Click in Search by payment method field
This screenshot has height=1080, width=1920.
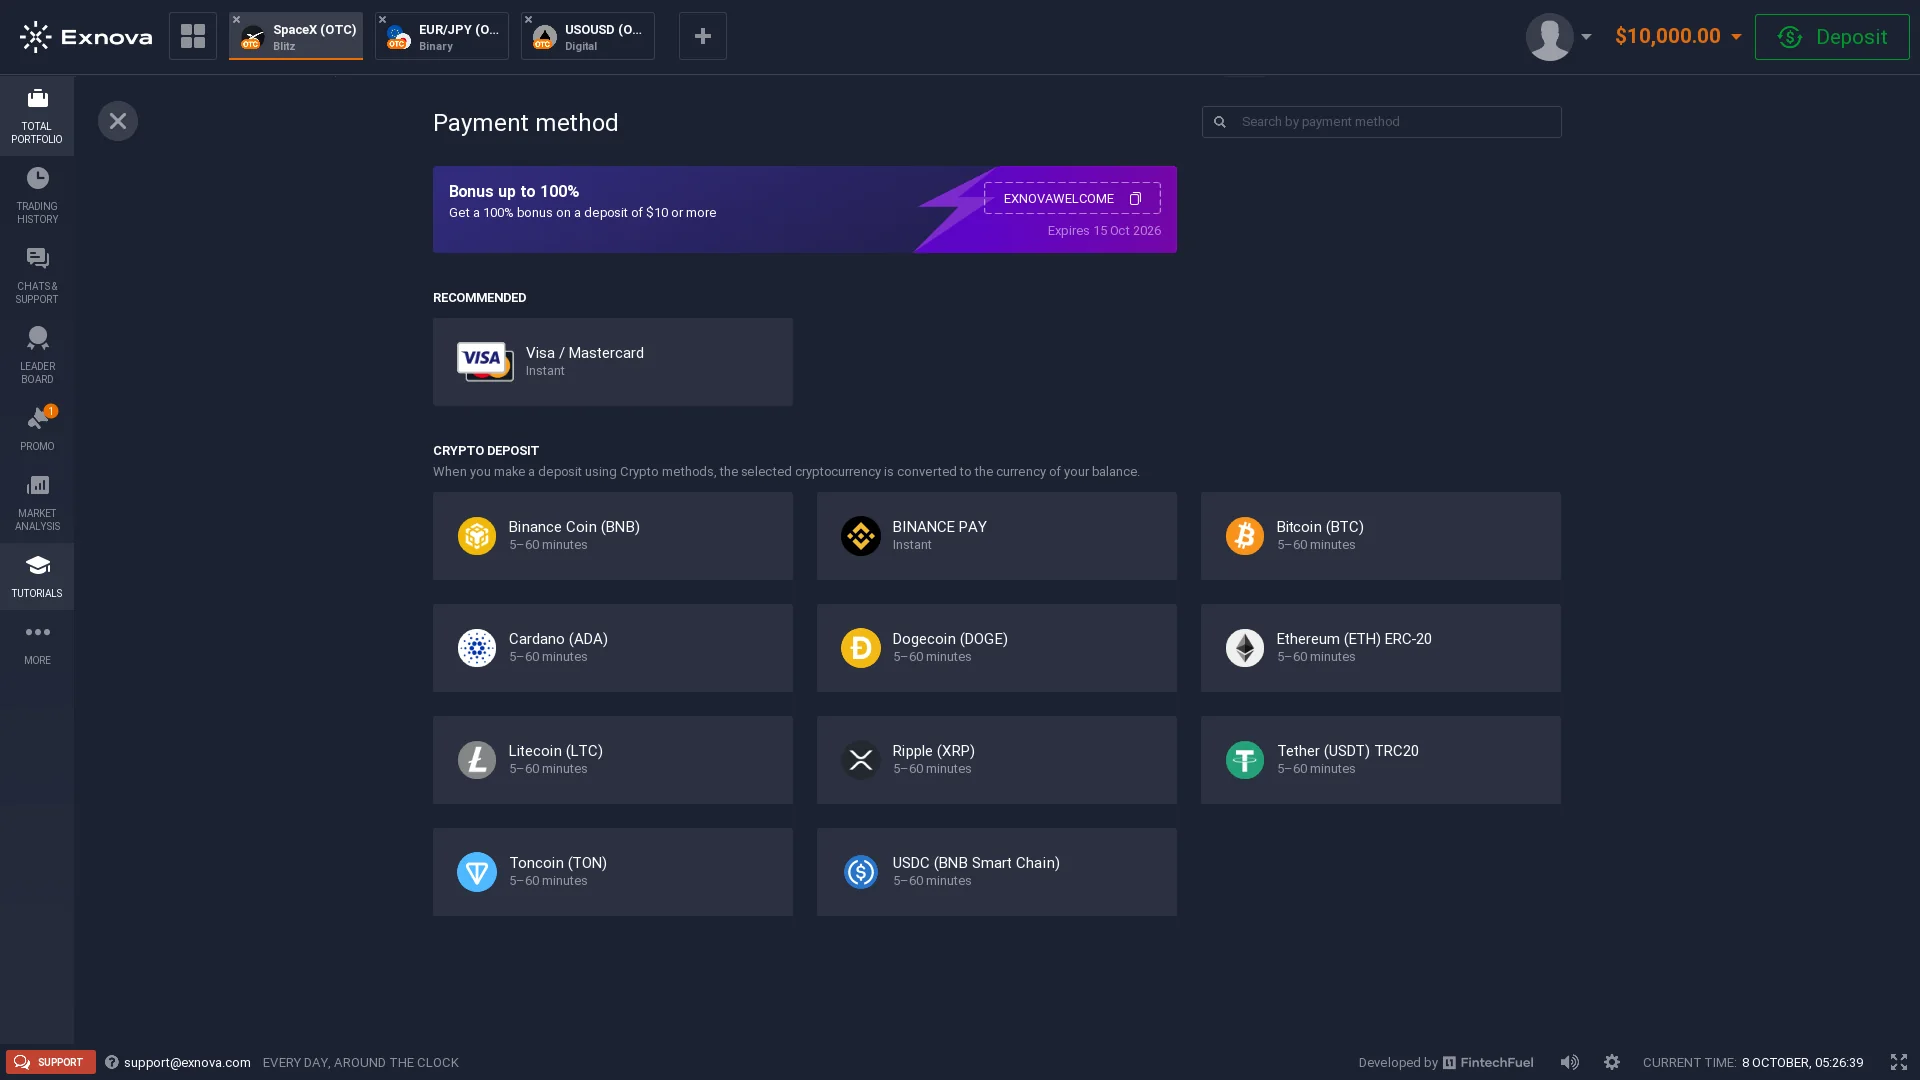click(1381, 122)
